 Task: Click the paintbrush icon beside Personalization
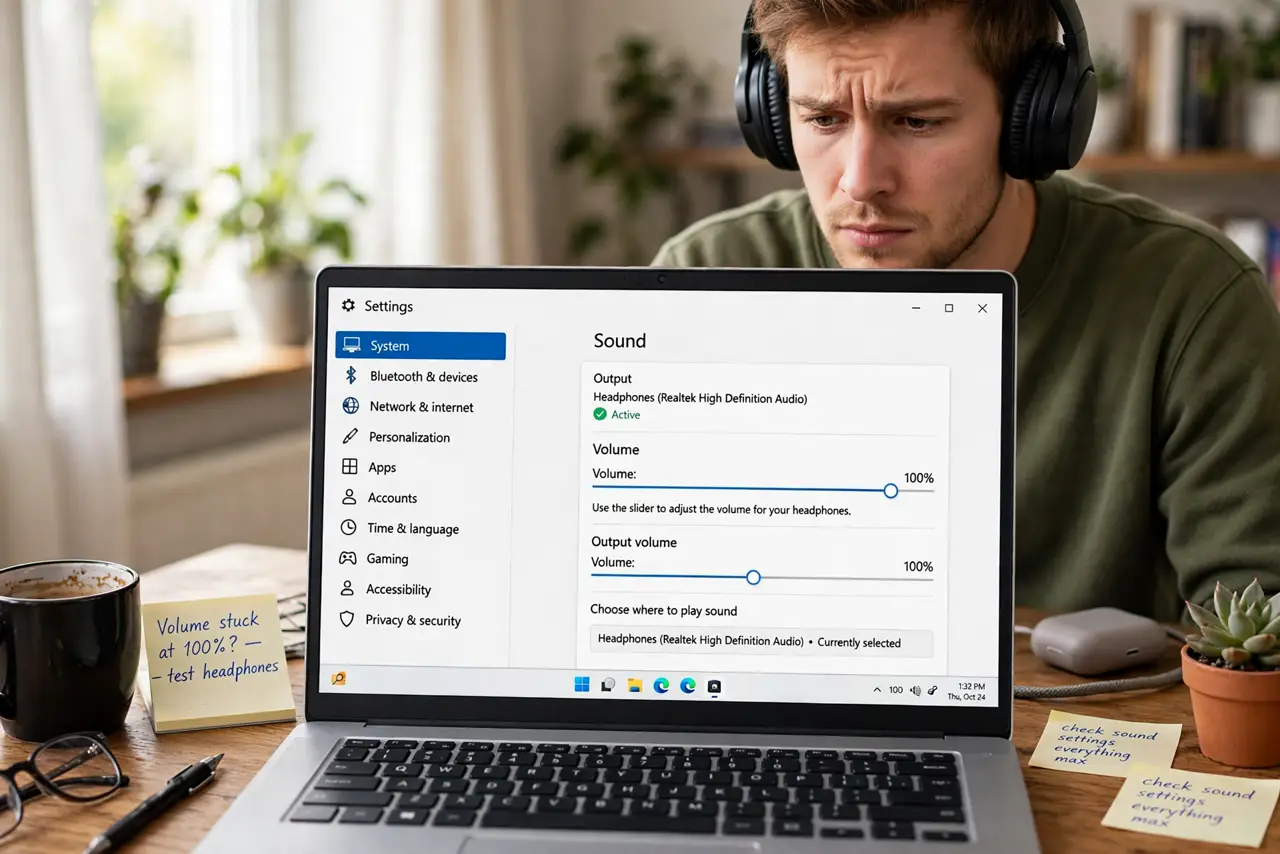[350, 436]
